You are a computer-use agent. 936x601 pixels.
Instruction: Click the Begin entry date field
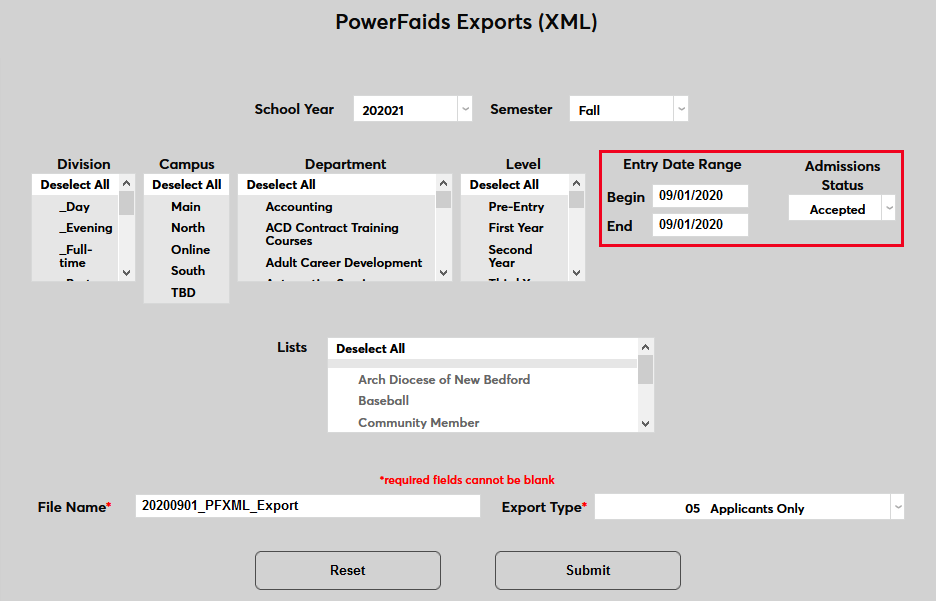pyautogui.click(x=700, y=195)
